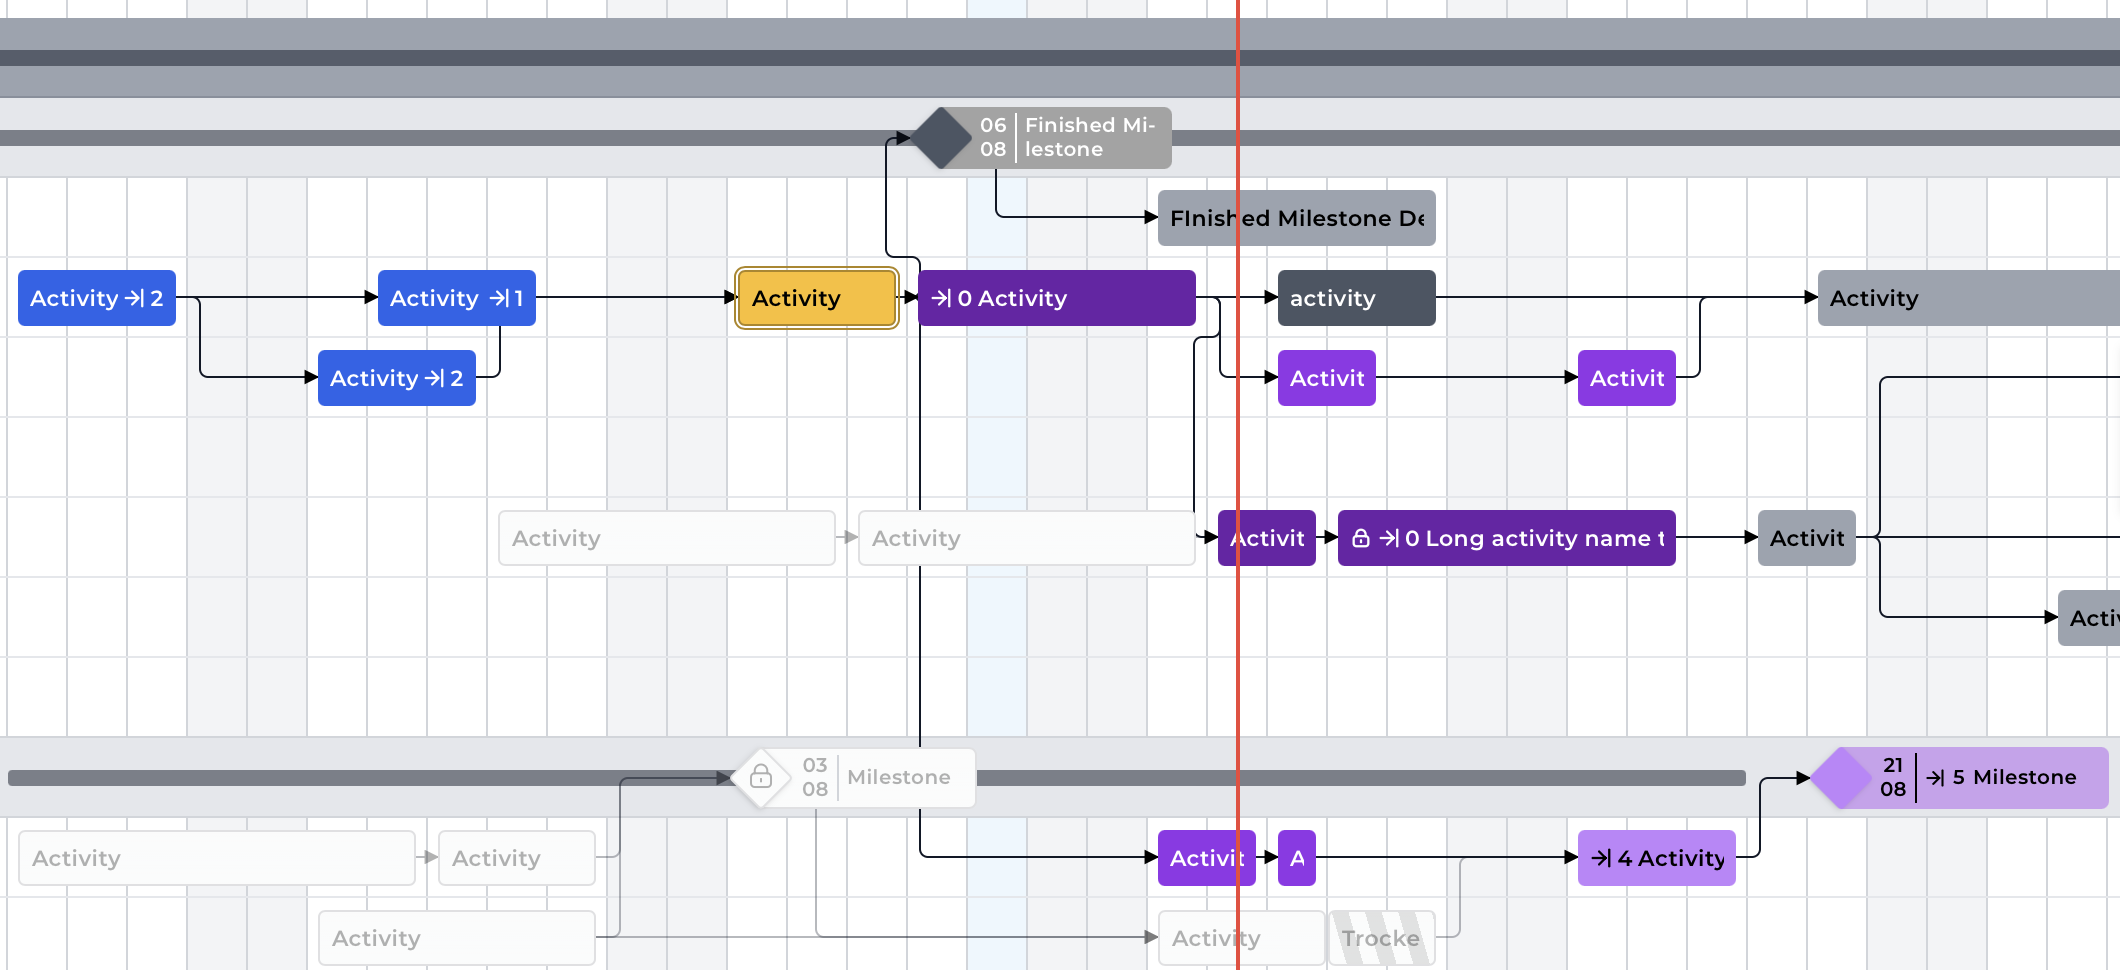Open the Finished Milestone De gray bar
This screenshot has height=970, width=2120.
point(1297,218)
